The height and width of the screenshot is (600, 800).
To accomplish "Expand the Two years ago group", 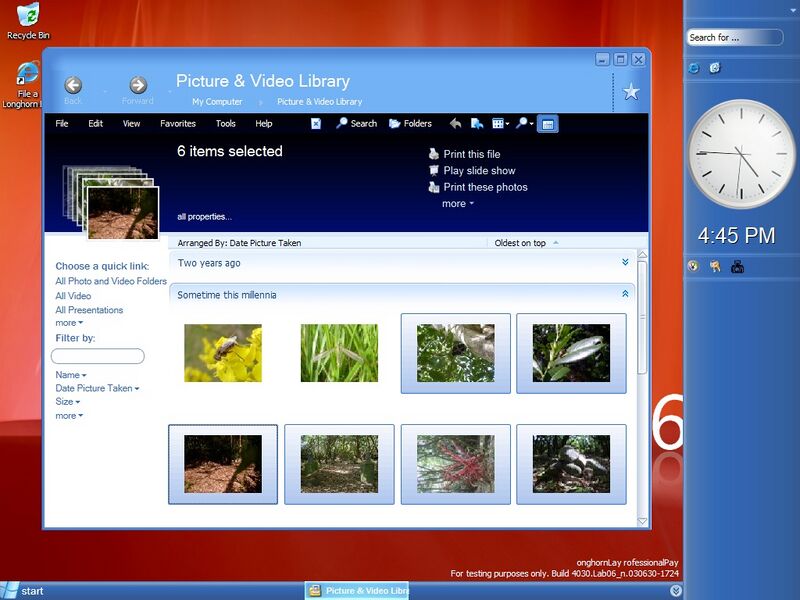I will click(625, 263).
